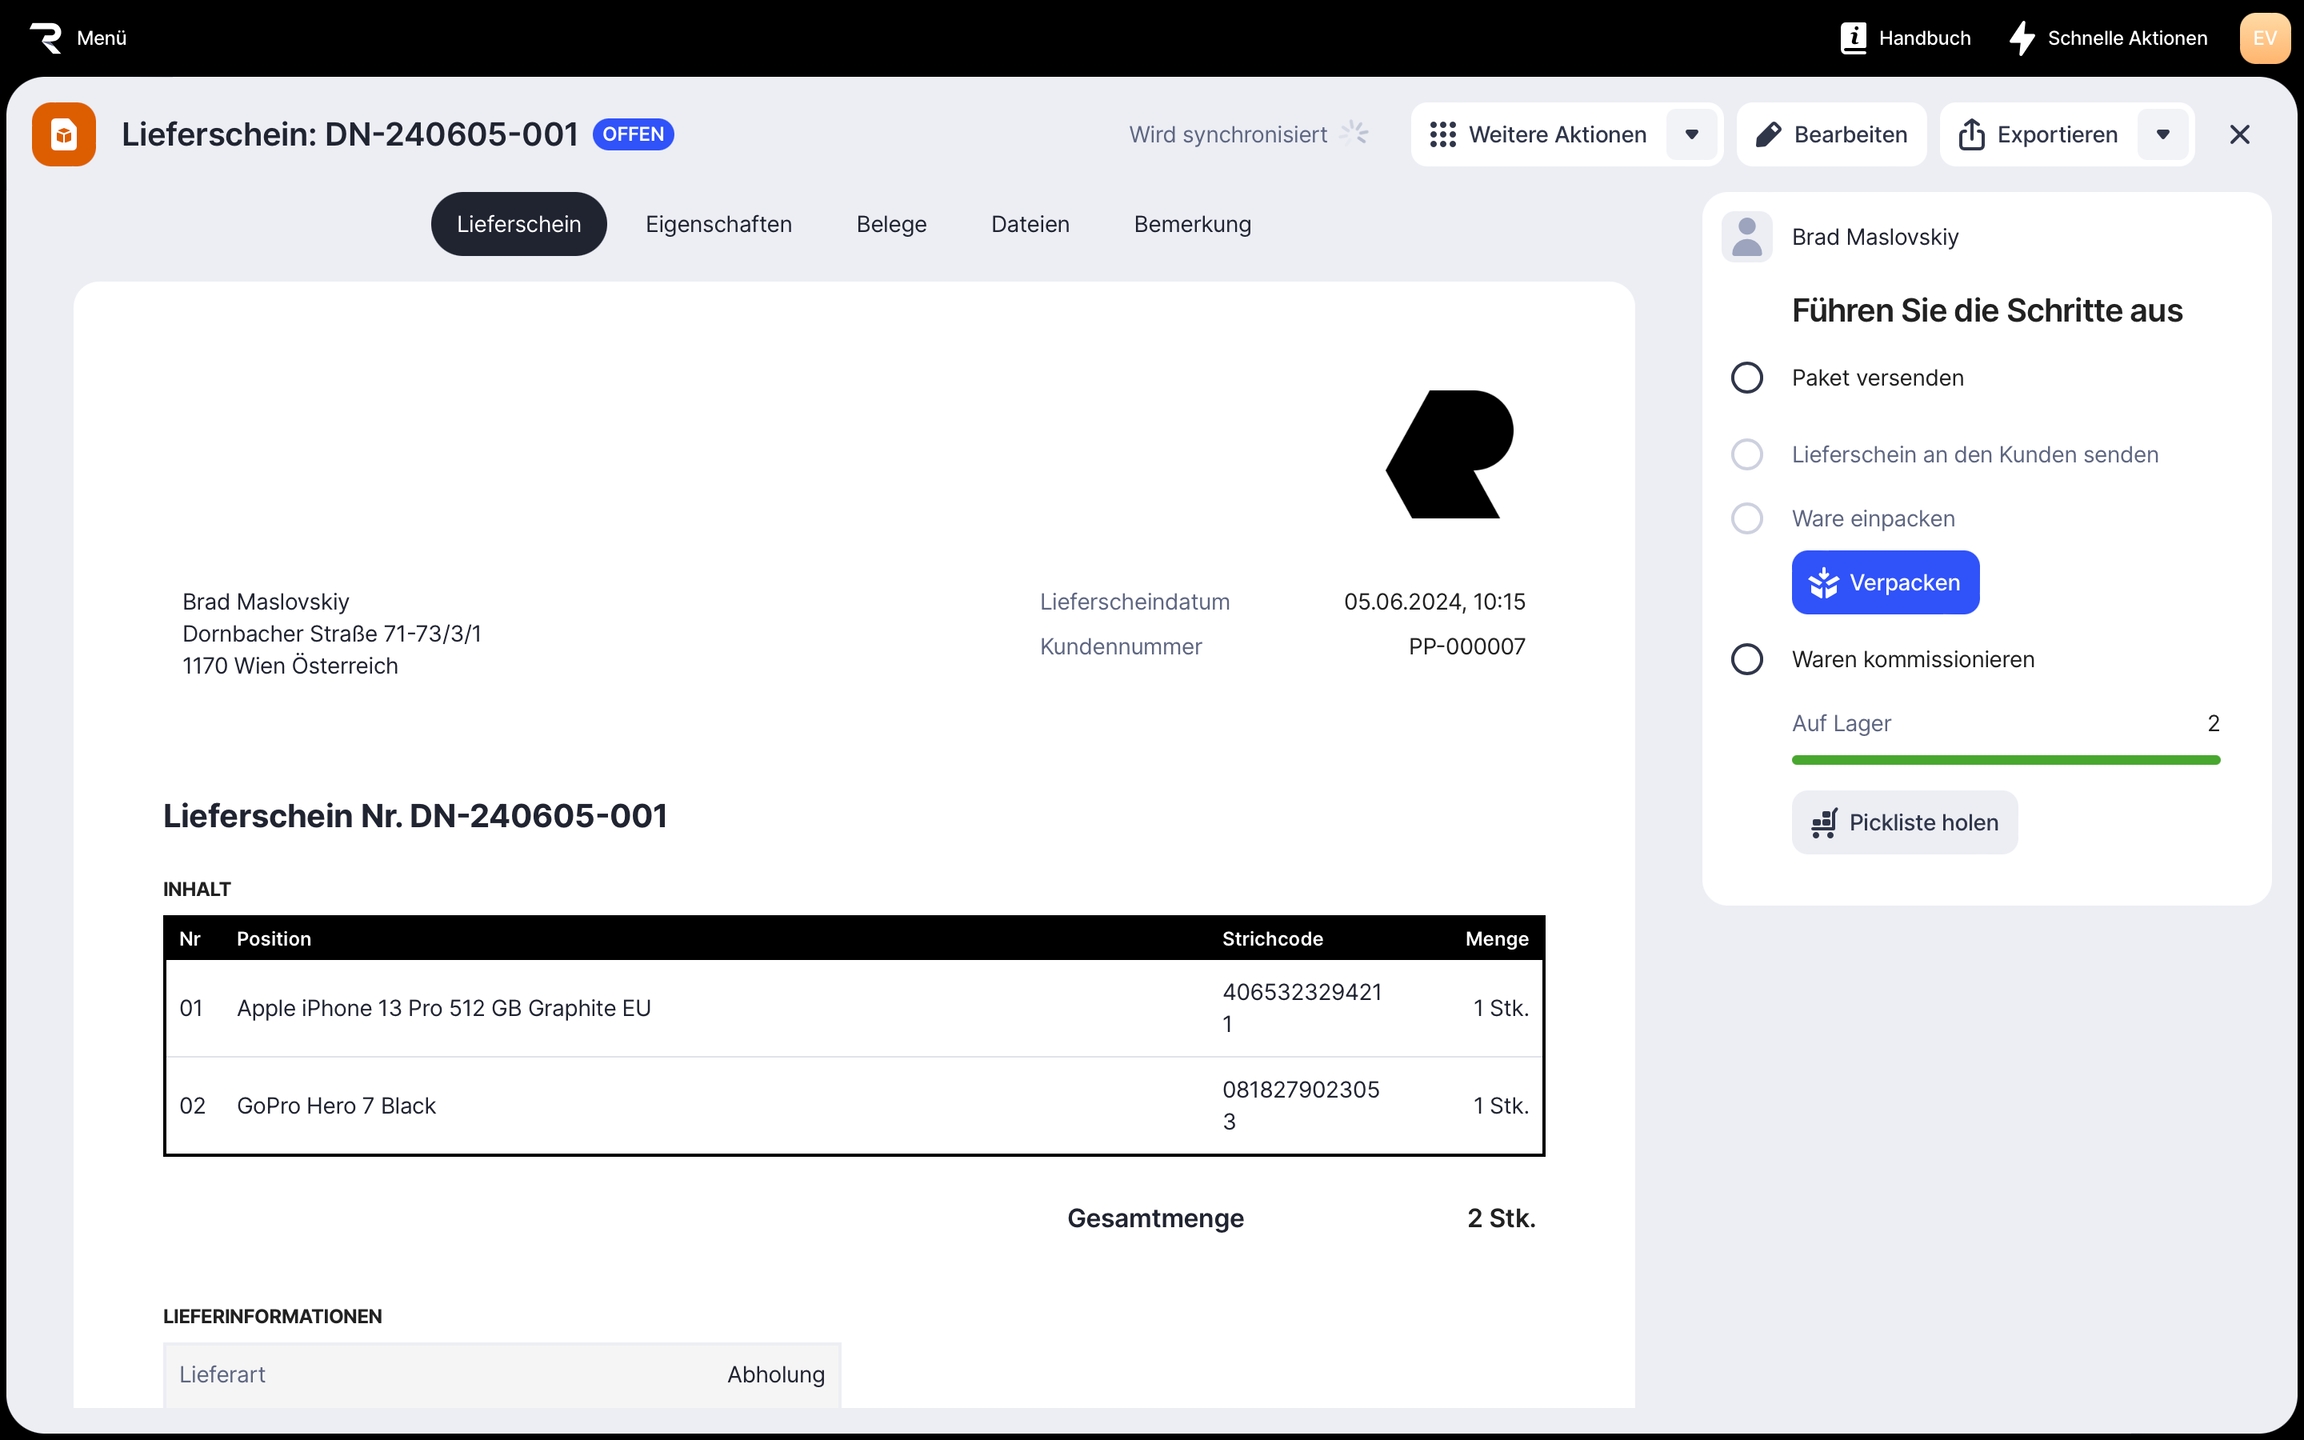The width and height of the screenshot is (2304, 1440).
Task: Switch to the Eigenschaften tab
Action: (718, 224)
